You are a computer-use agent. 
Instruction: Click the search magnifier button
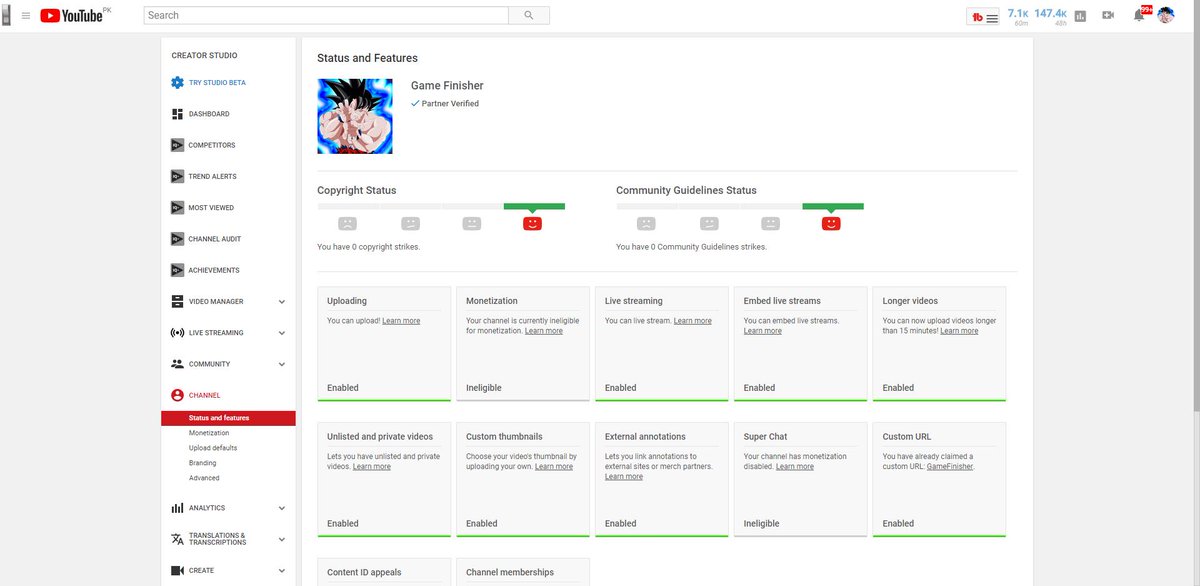coord(529,15)
